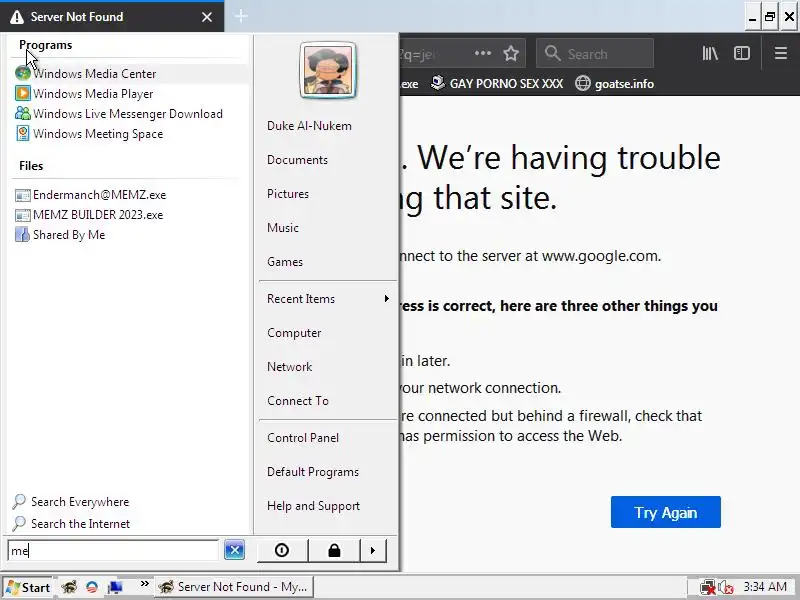Open Computer from Start menu
The width and height of the screenshot is (800, 600).
point(294,333)
